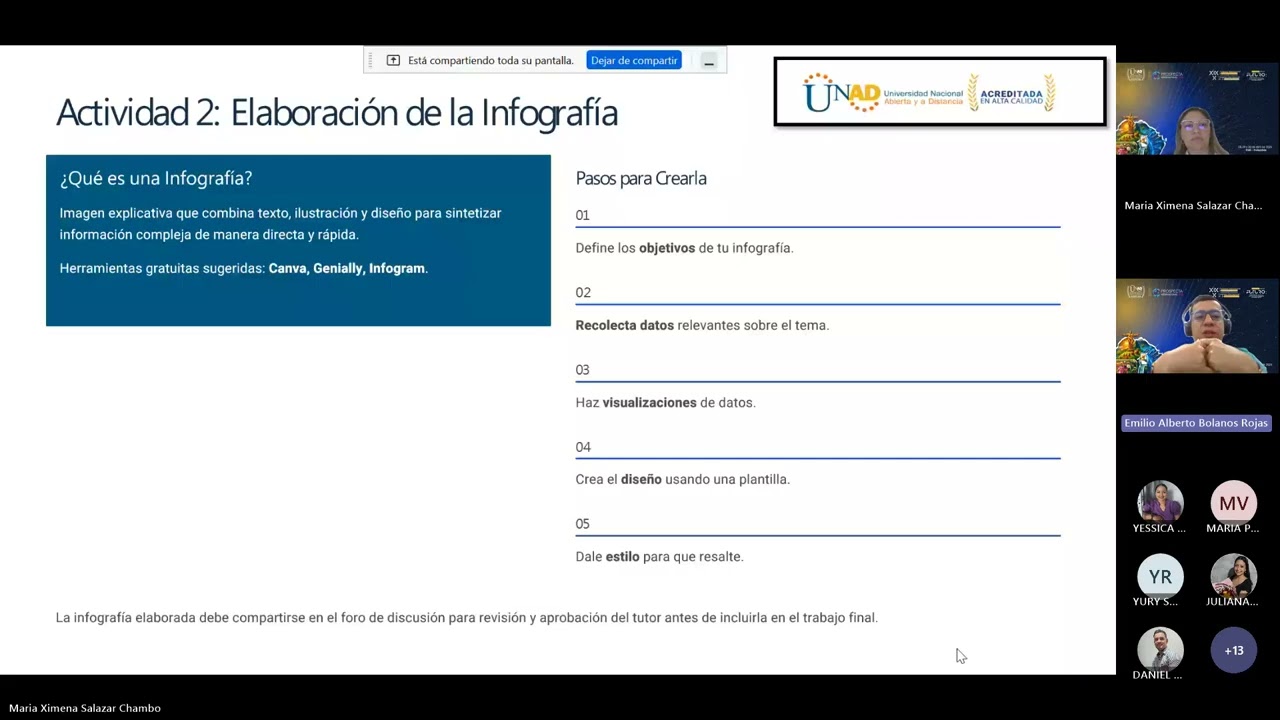Click the drag handle of sharing bar
Screen dimensions: 1280x720
click(371, 61)
